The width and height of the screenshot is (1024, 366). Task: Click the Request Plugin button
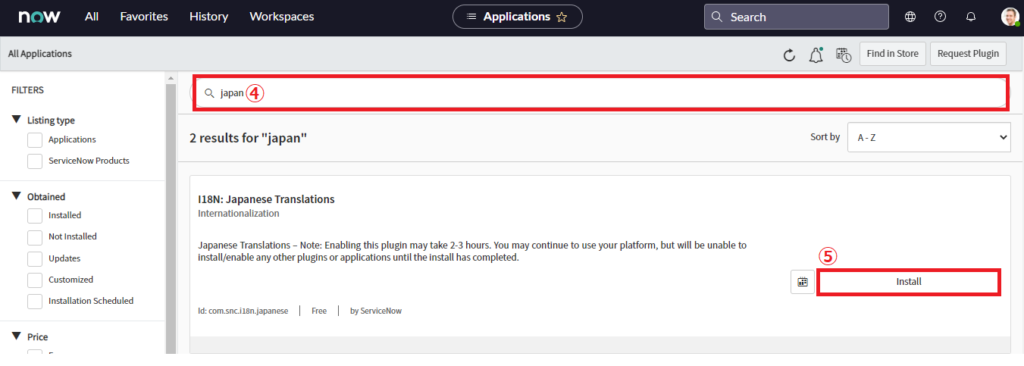[x=968, y=54]
